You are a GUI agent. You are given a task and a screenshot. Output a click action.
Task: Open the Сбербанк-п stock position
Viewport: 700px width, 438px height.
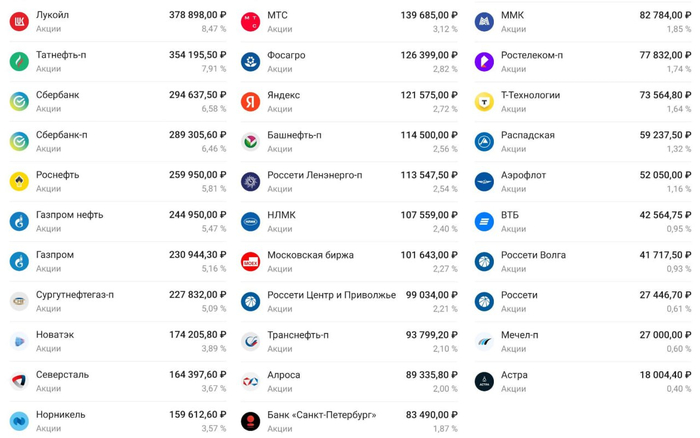tap(118, 142)
